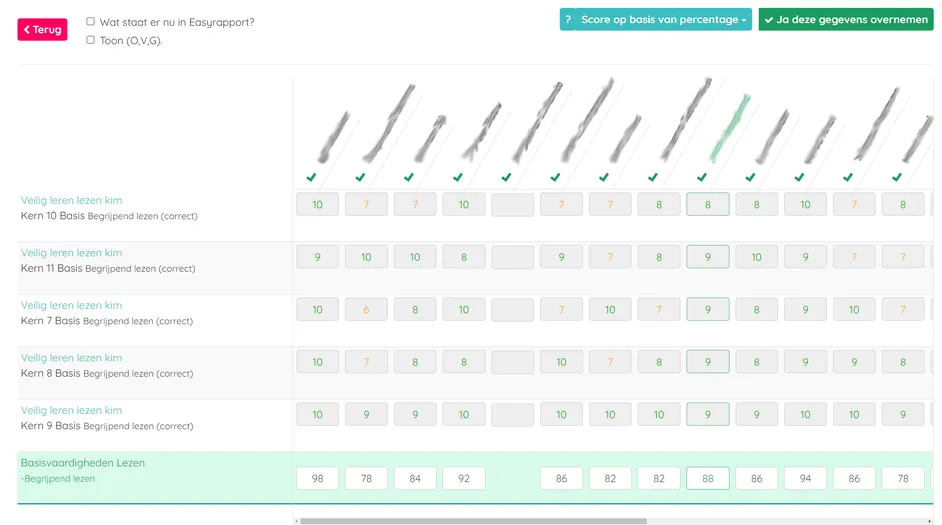Click green-outlined 9 in Kern 8 row
This screenshot has width=942, height=525.
[x=708, y=362]
